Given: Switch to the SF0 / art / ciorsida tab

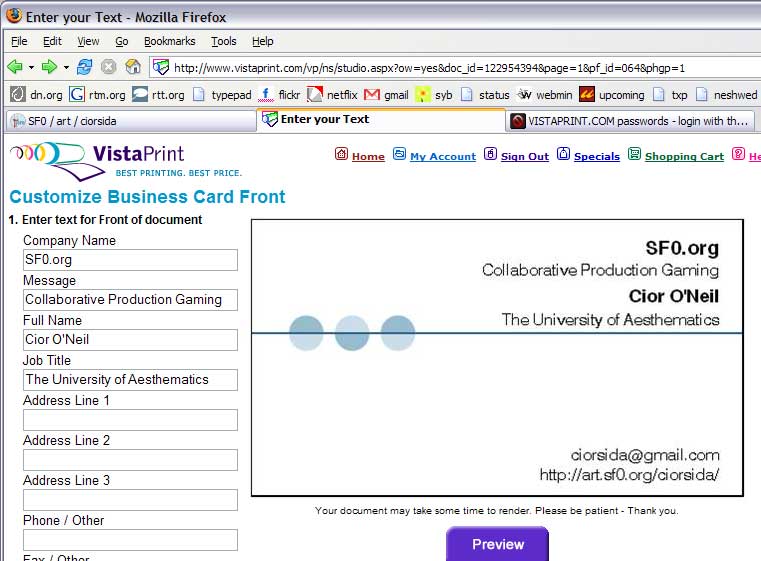Looking at the screenshot, I should [128, 121].
